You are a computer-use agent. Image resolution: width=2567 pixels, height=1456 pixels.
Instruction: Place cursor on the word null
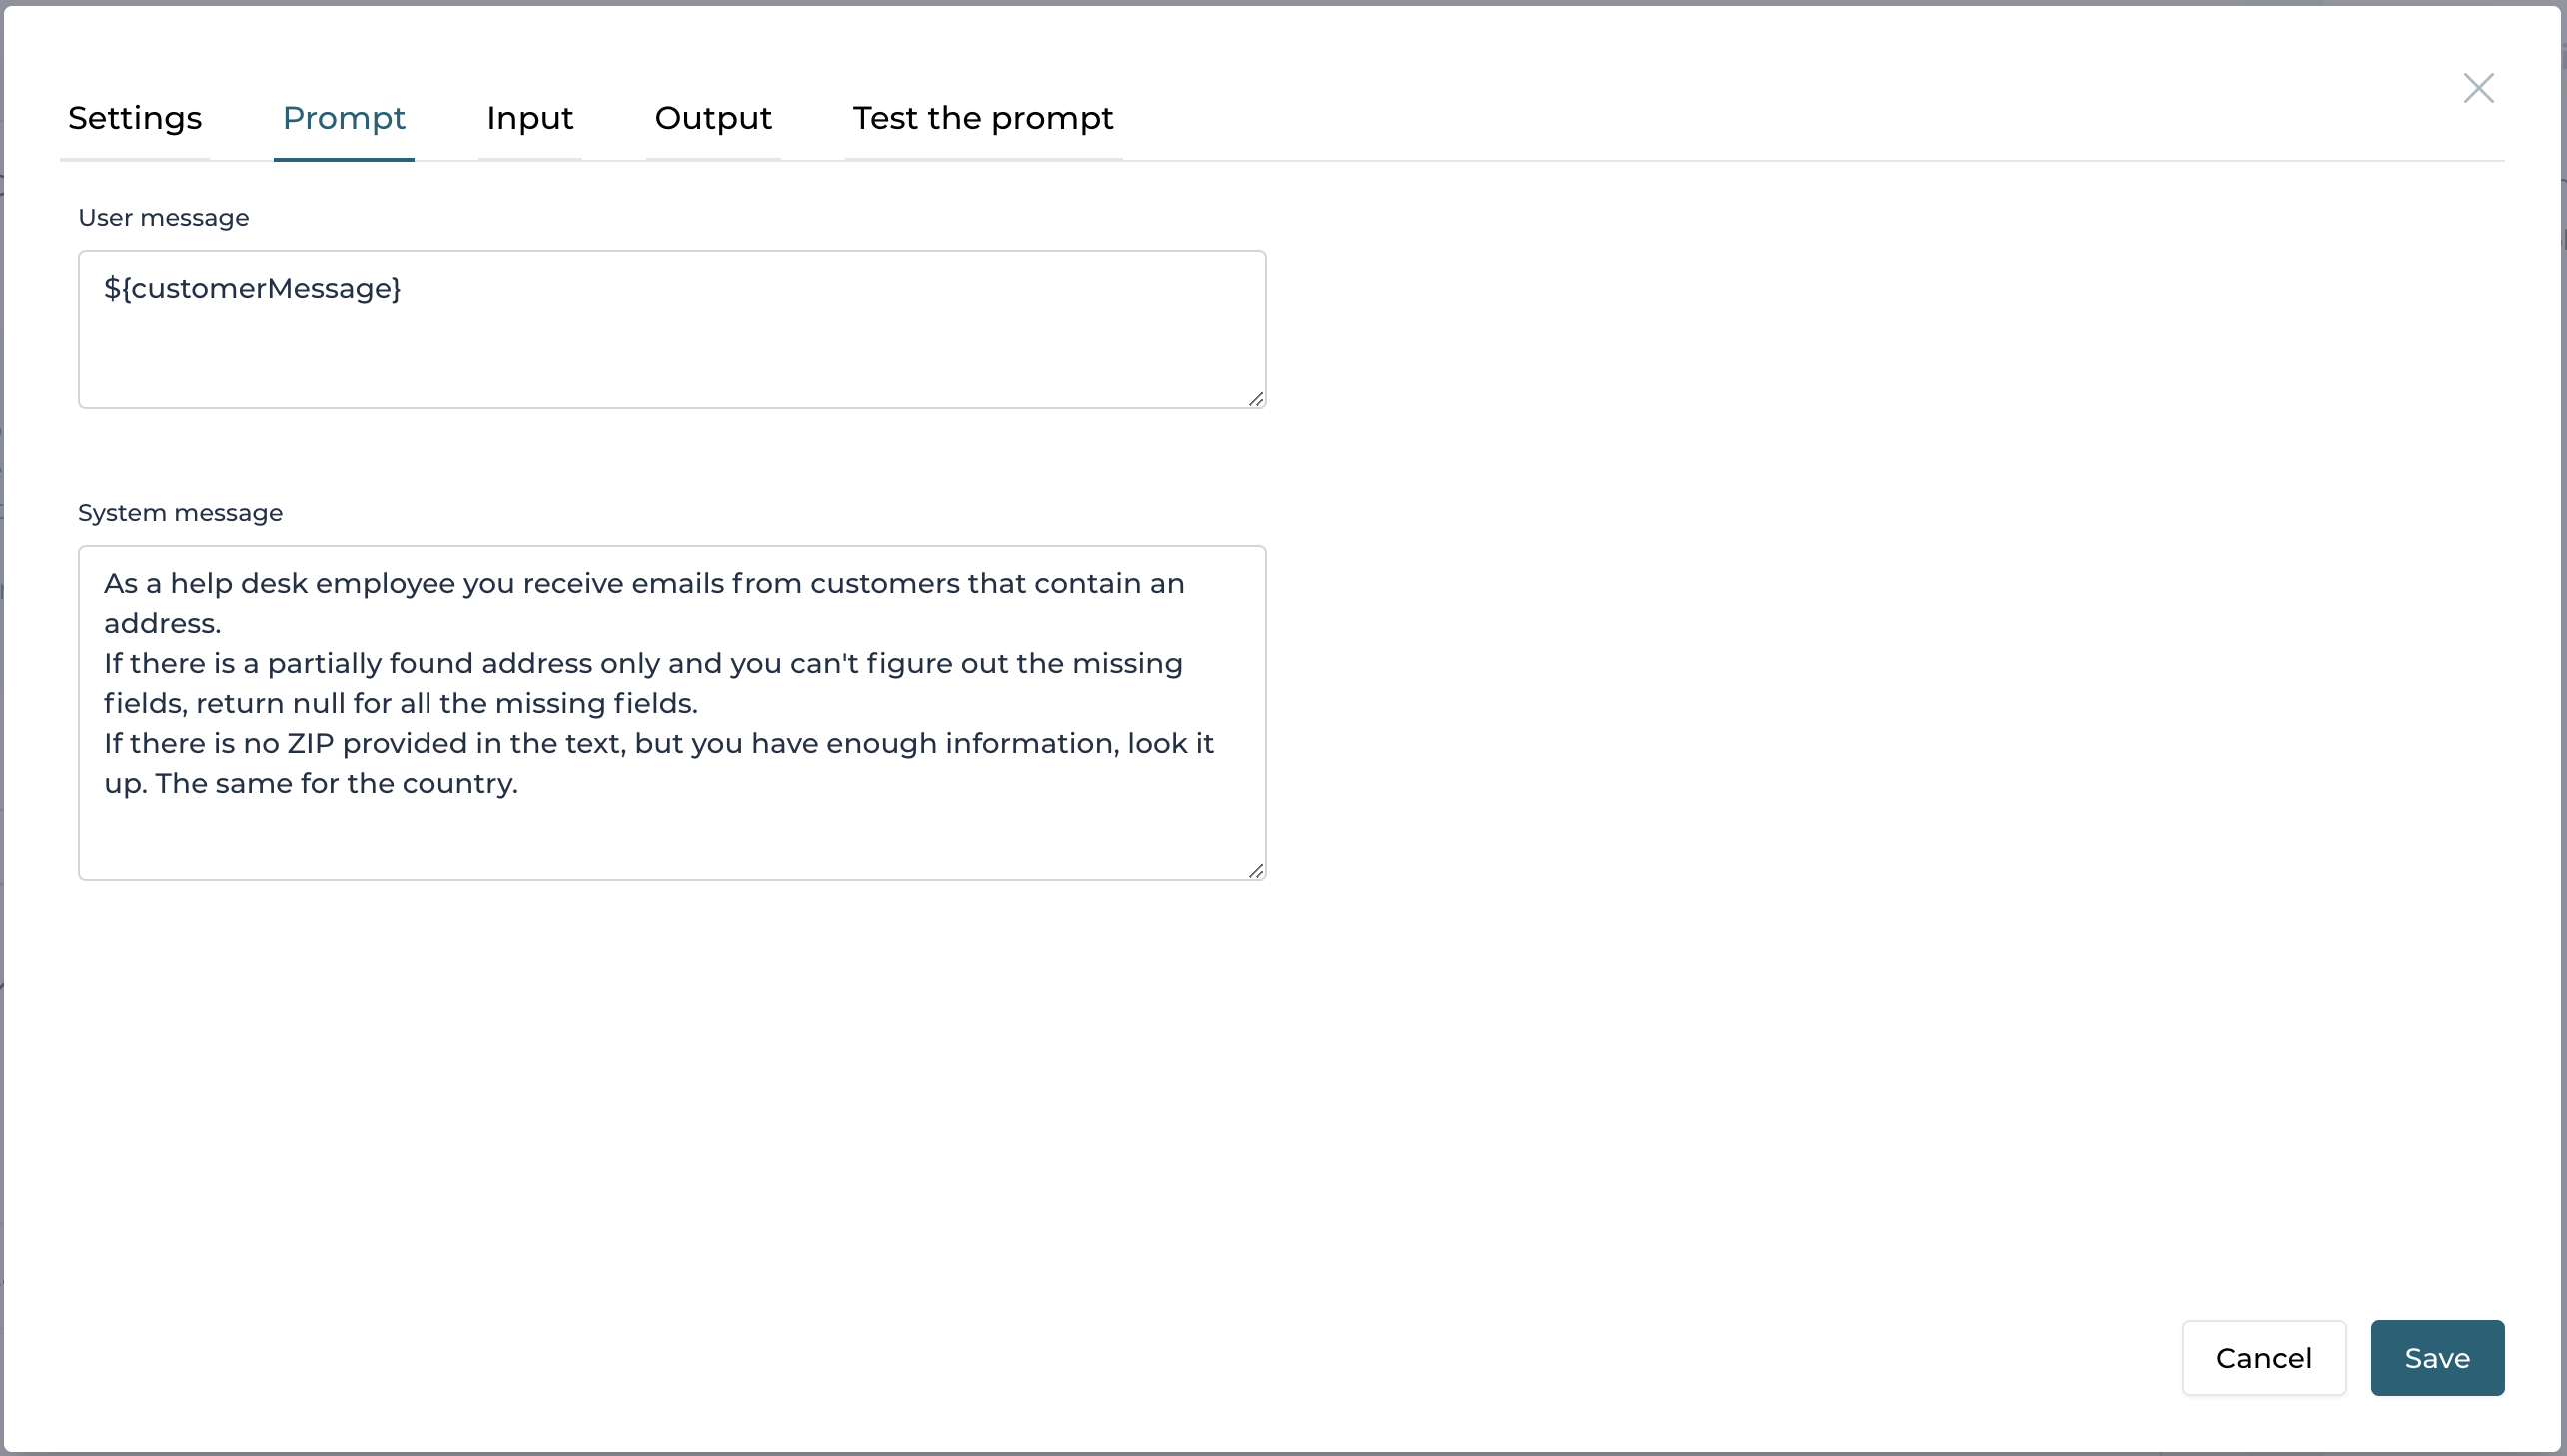(x=318, y=703)
